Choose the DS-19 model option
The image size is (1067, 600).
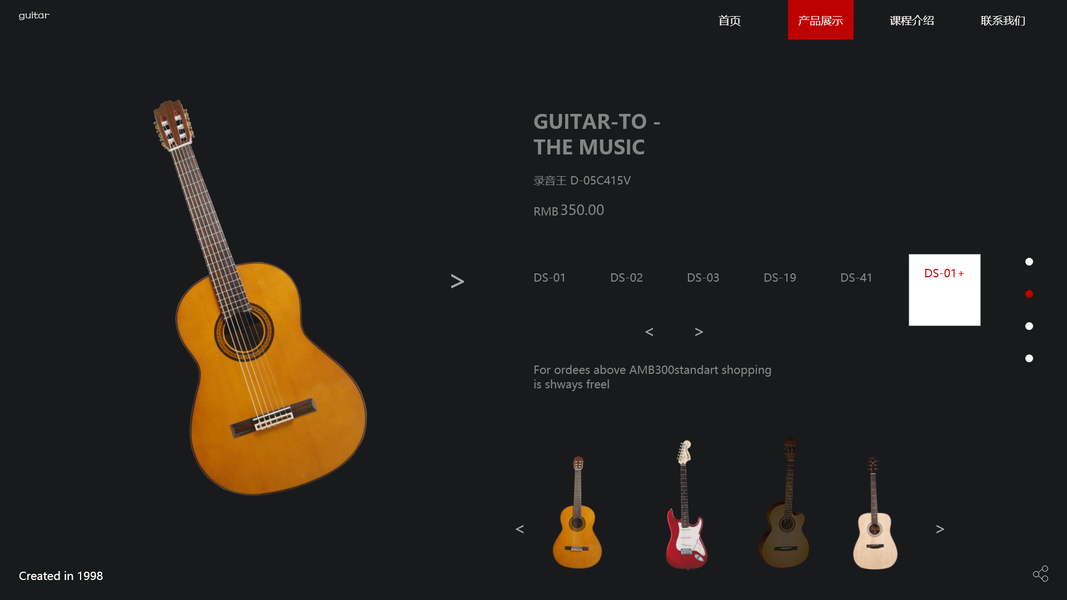[x=780, y=278]
